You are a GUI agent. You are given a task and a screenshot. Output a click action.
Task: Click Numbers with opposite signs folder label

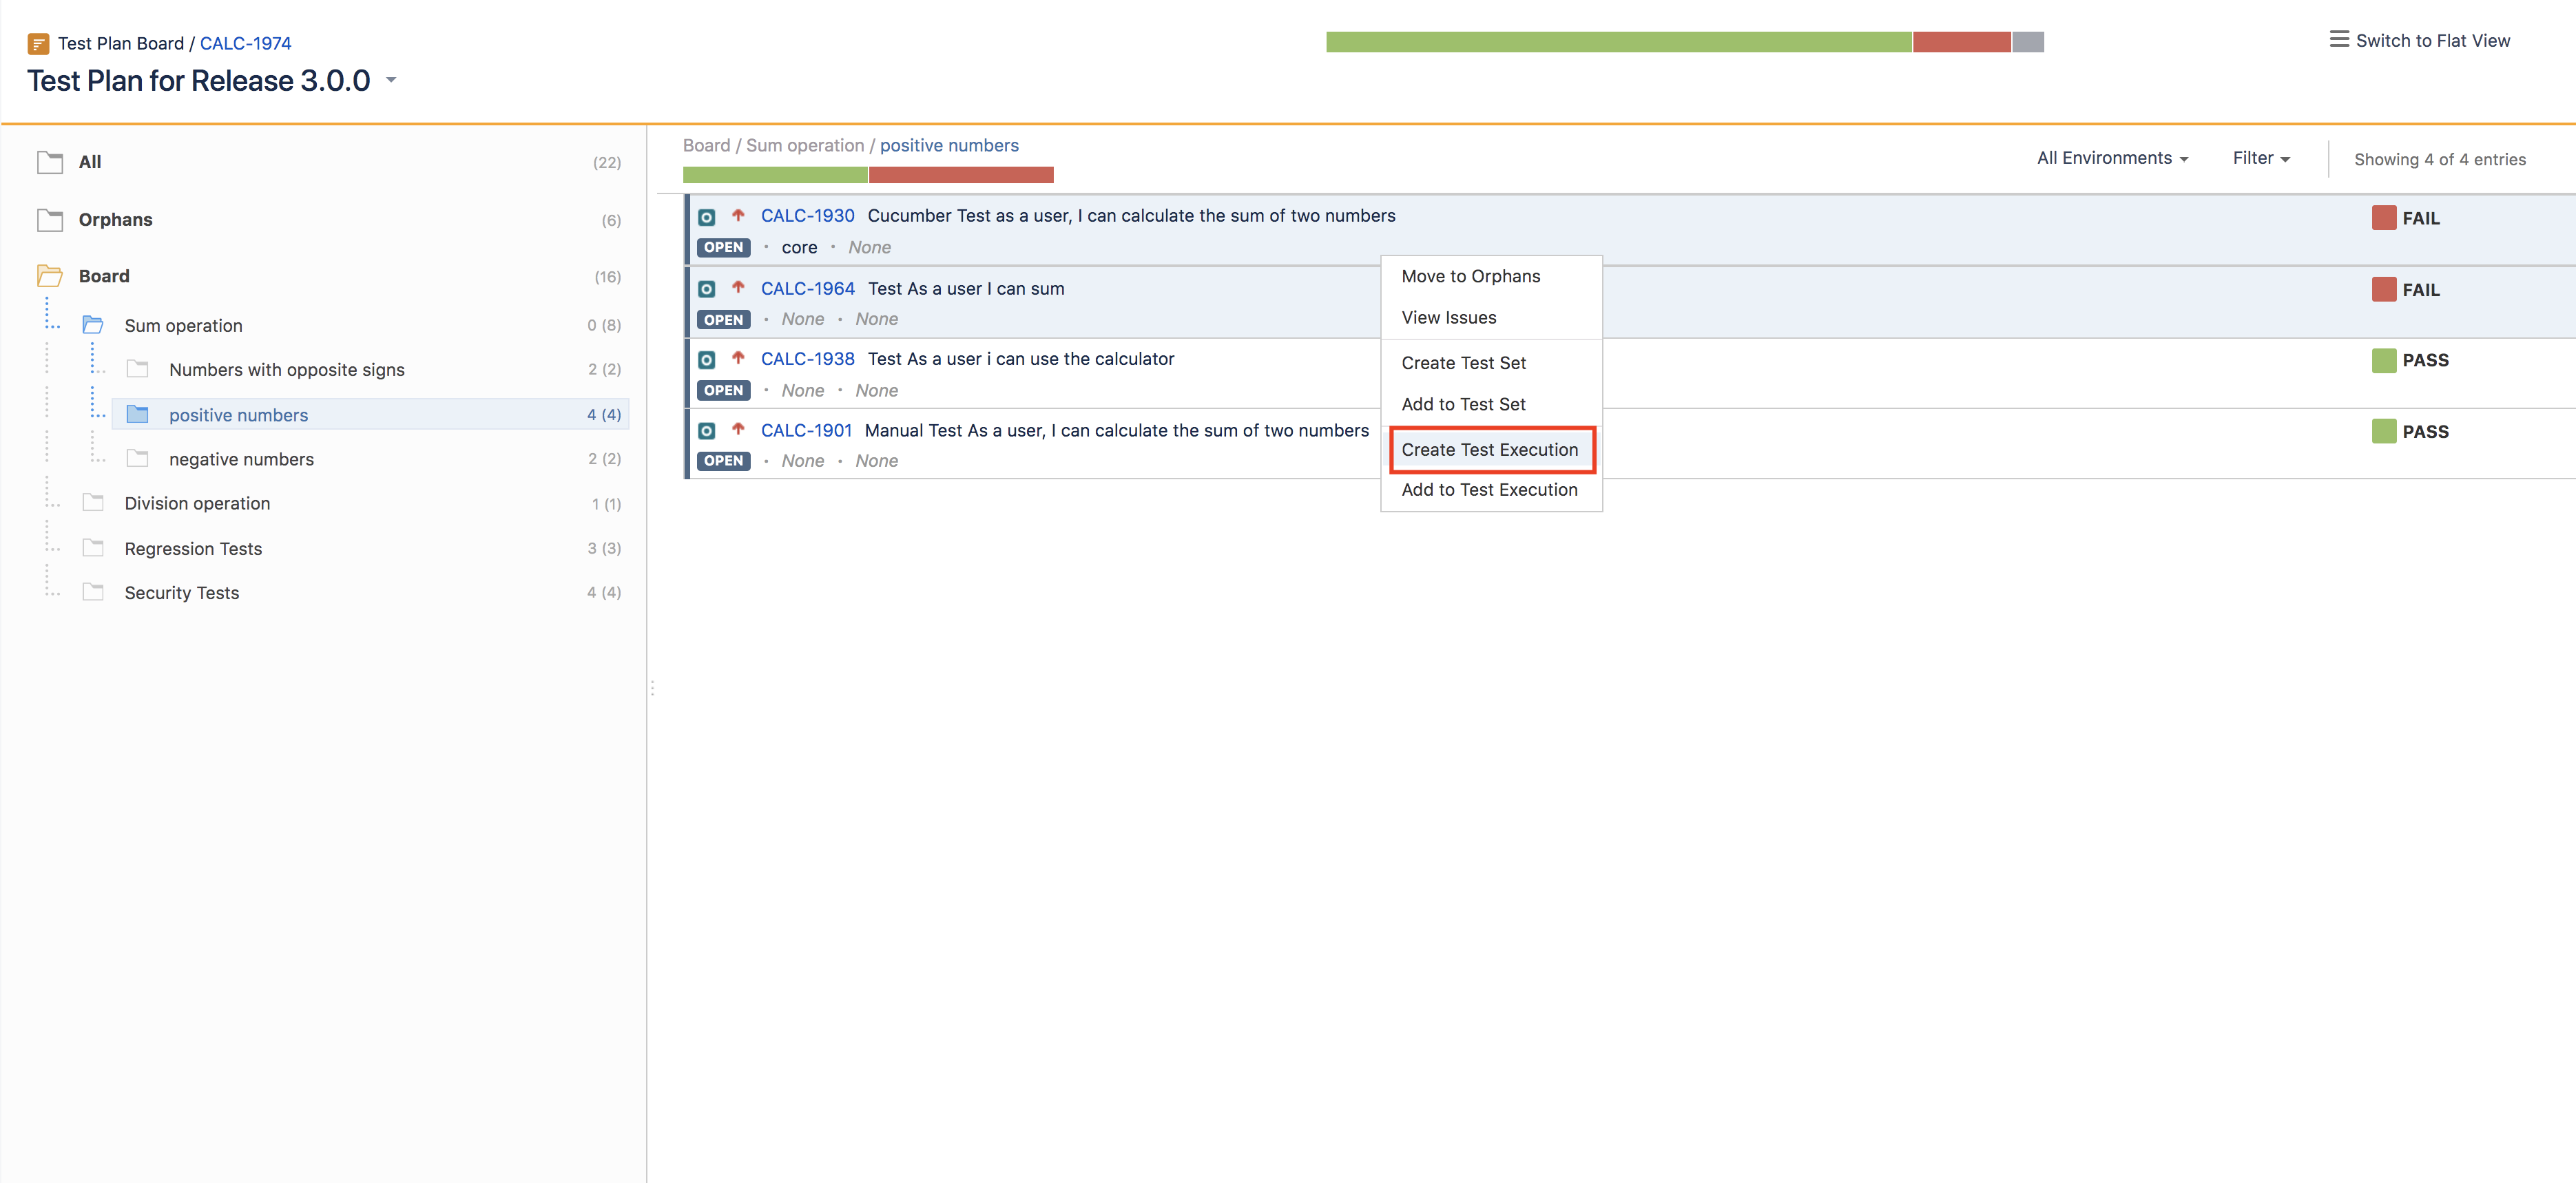tap(286, 370)
